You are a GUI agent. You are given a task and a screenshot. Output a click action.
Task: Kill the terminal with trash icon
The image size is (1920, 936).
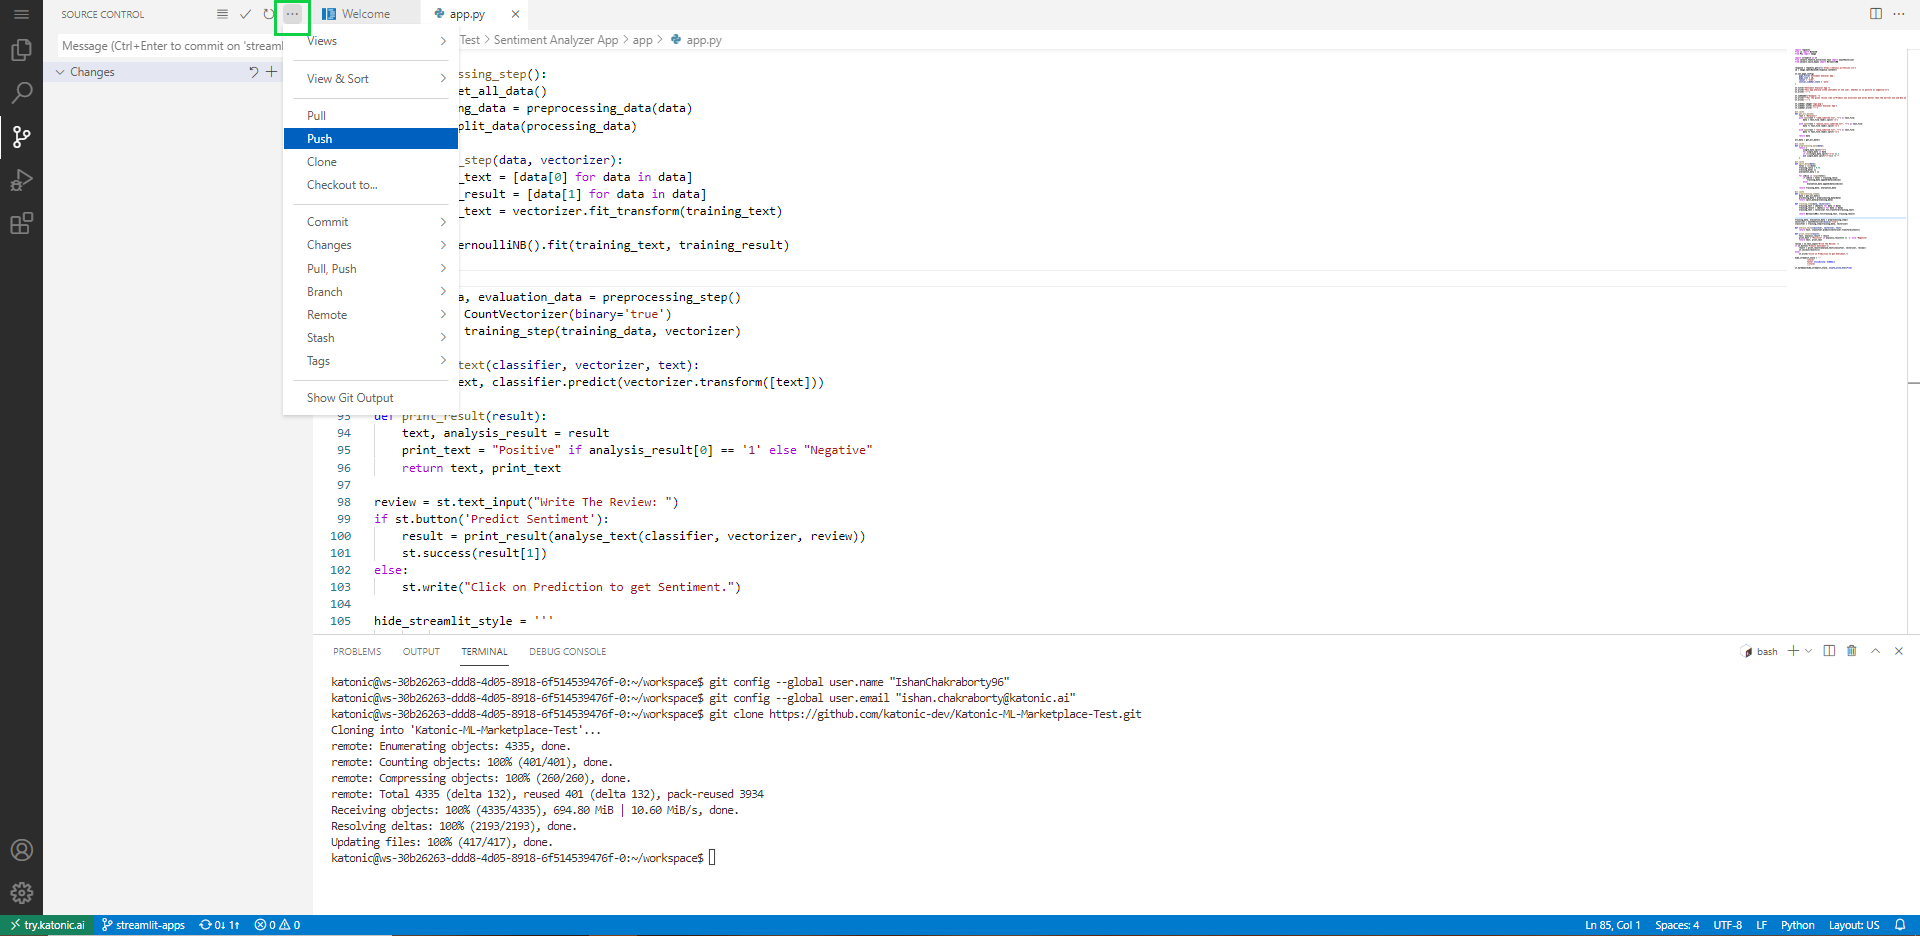coord(1852,651)
